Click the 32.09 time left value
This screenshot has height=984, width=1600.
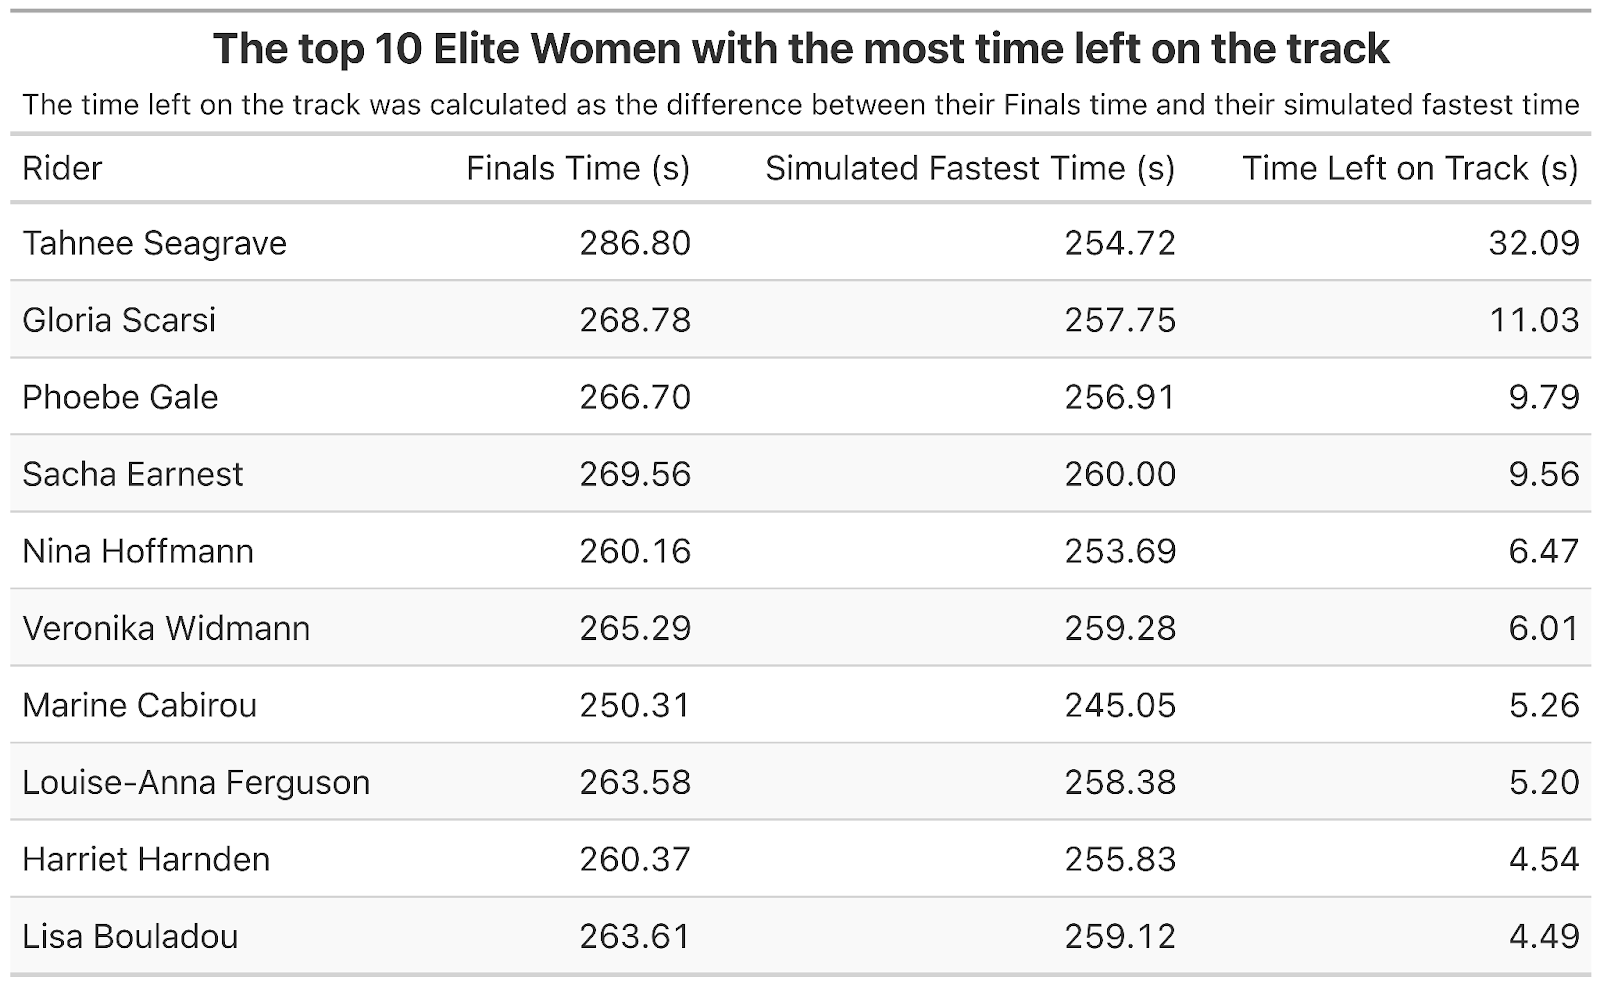(1533, 243)
